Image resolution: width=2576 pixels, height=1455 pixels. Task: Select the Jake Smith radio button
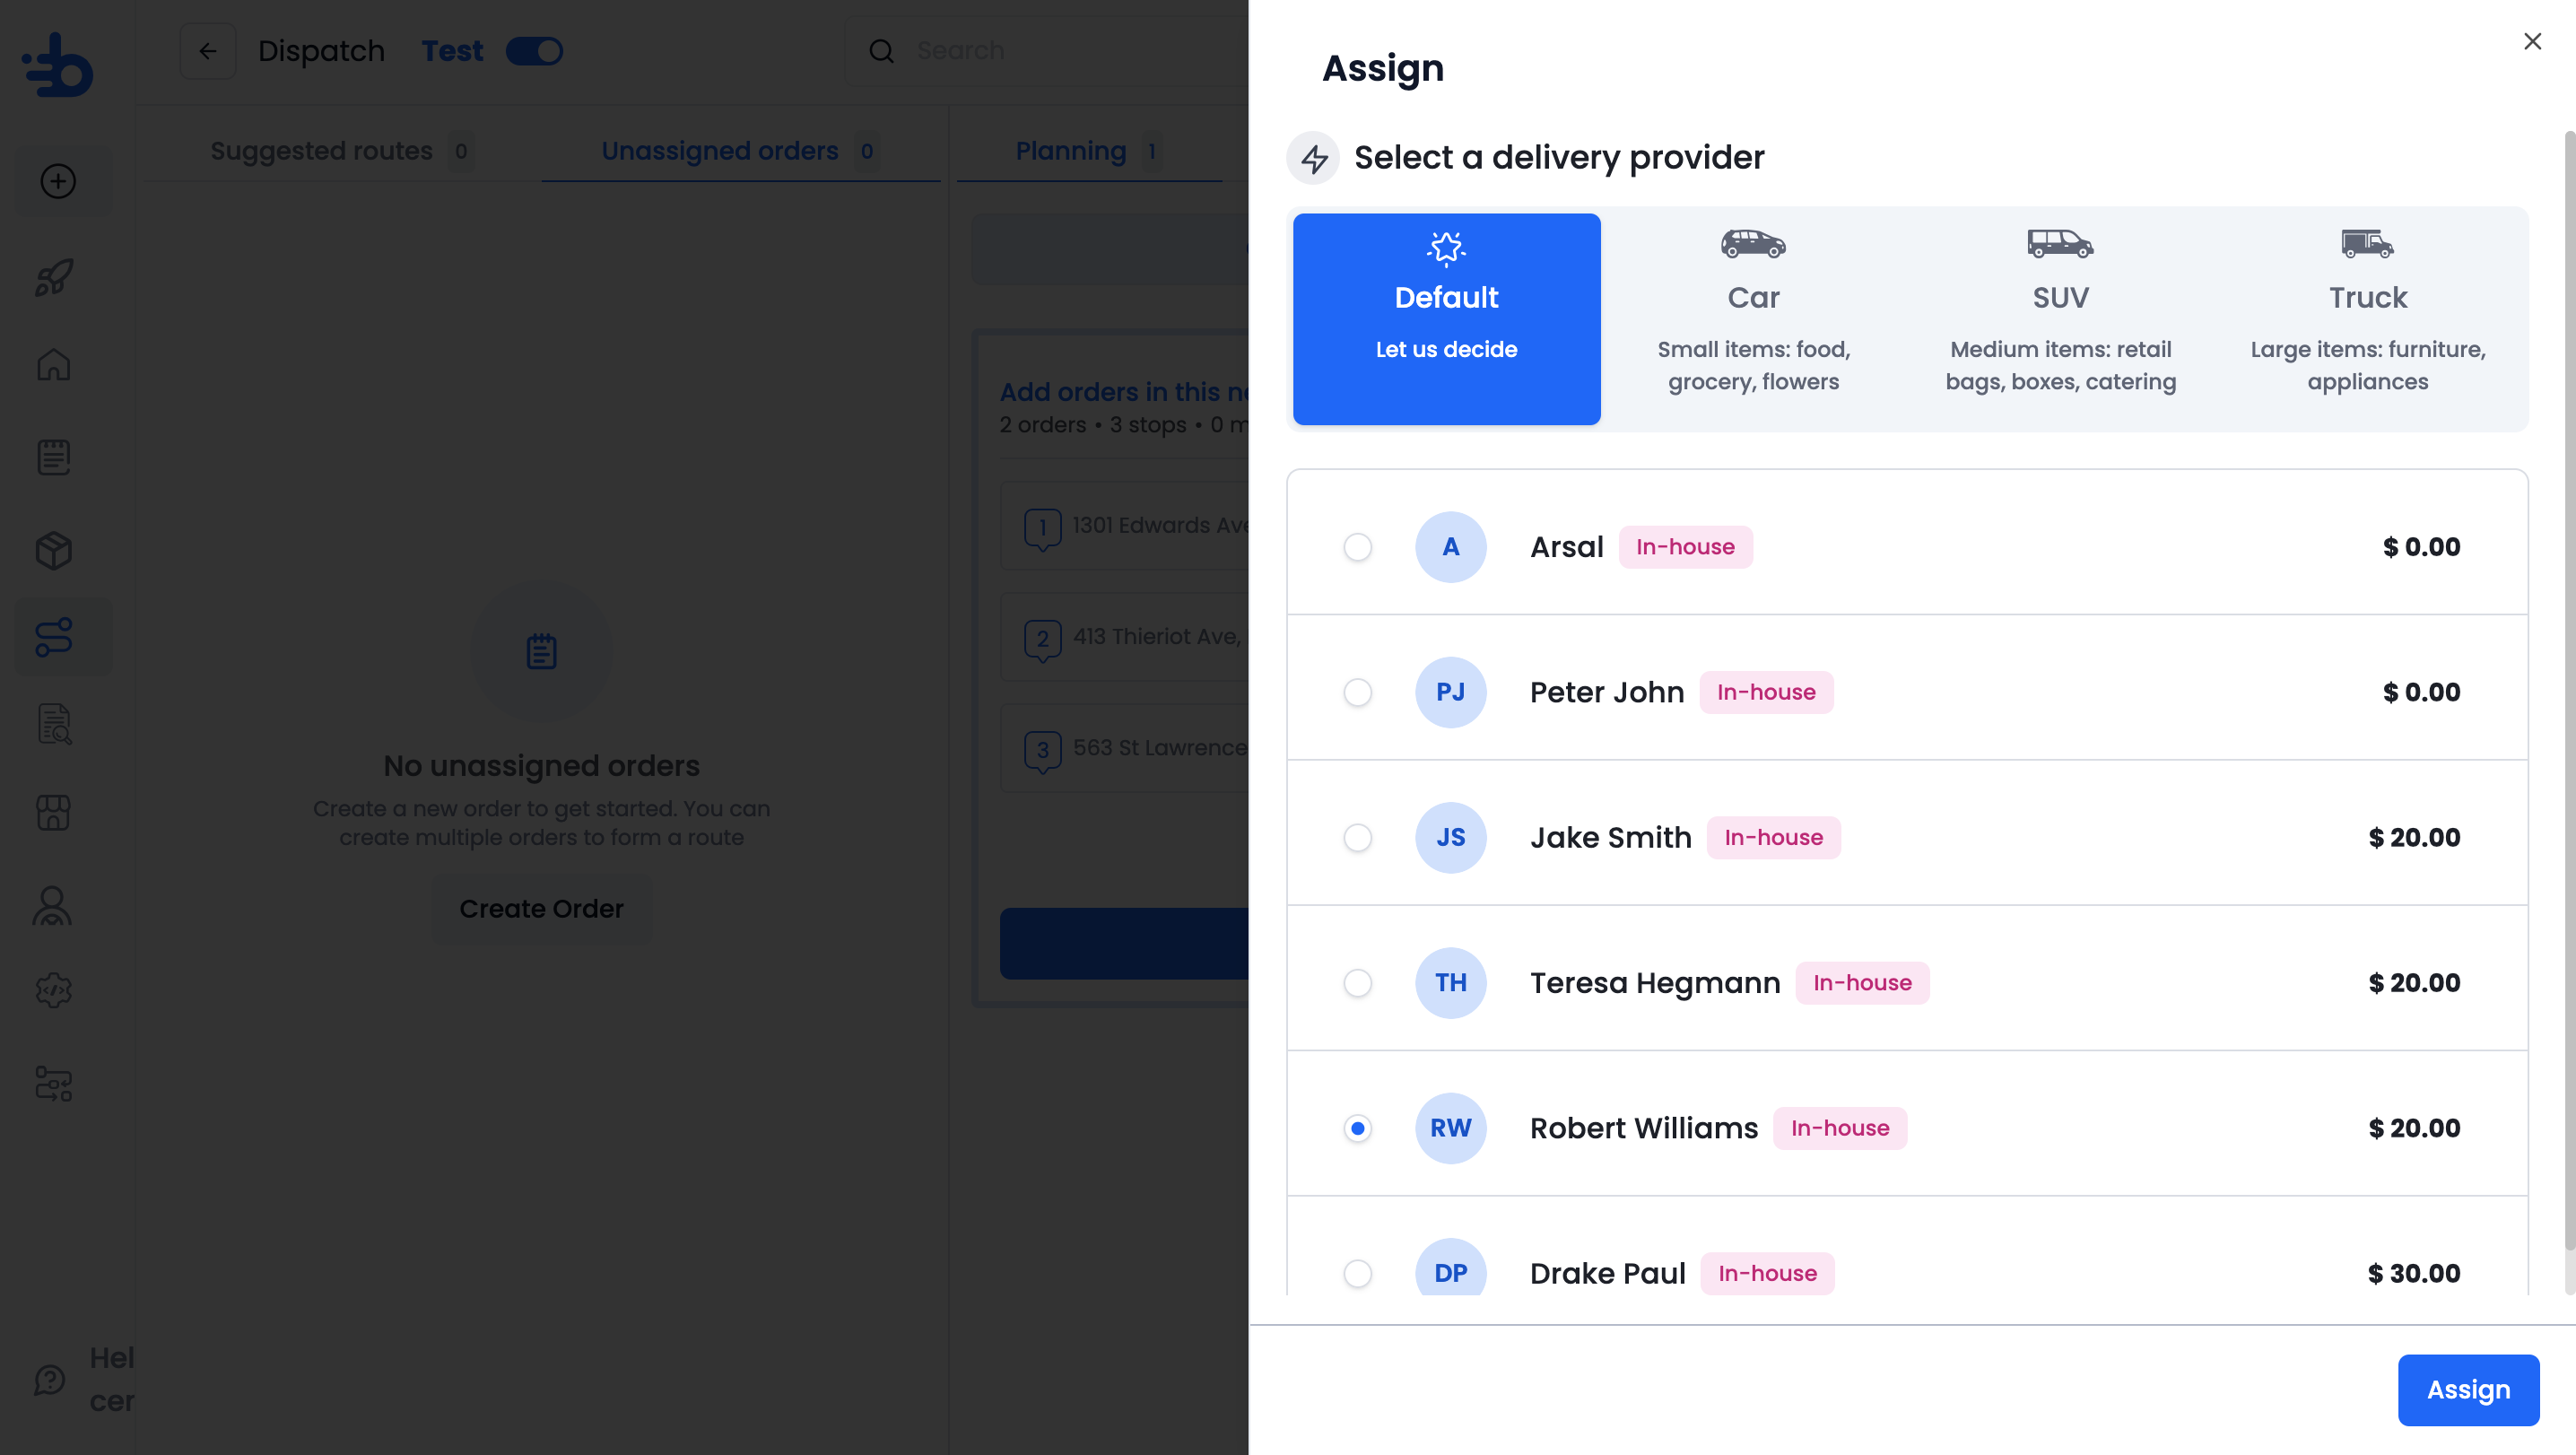pos(1357,837)
